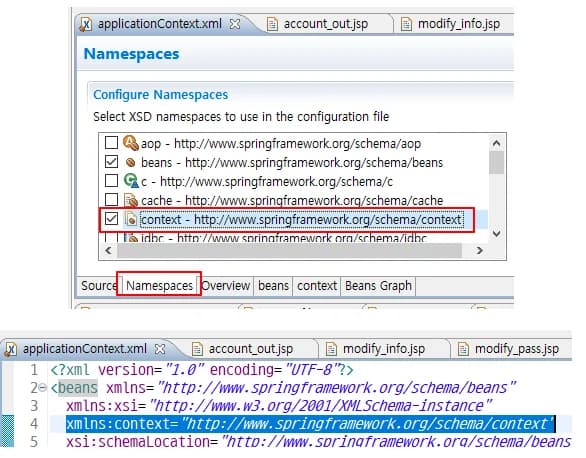The height and width of the screenshot is (458, 586).
Task: Click the horizontal scrollbar right arrow
Action: pos(480,250)
